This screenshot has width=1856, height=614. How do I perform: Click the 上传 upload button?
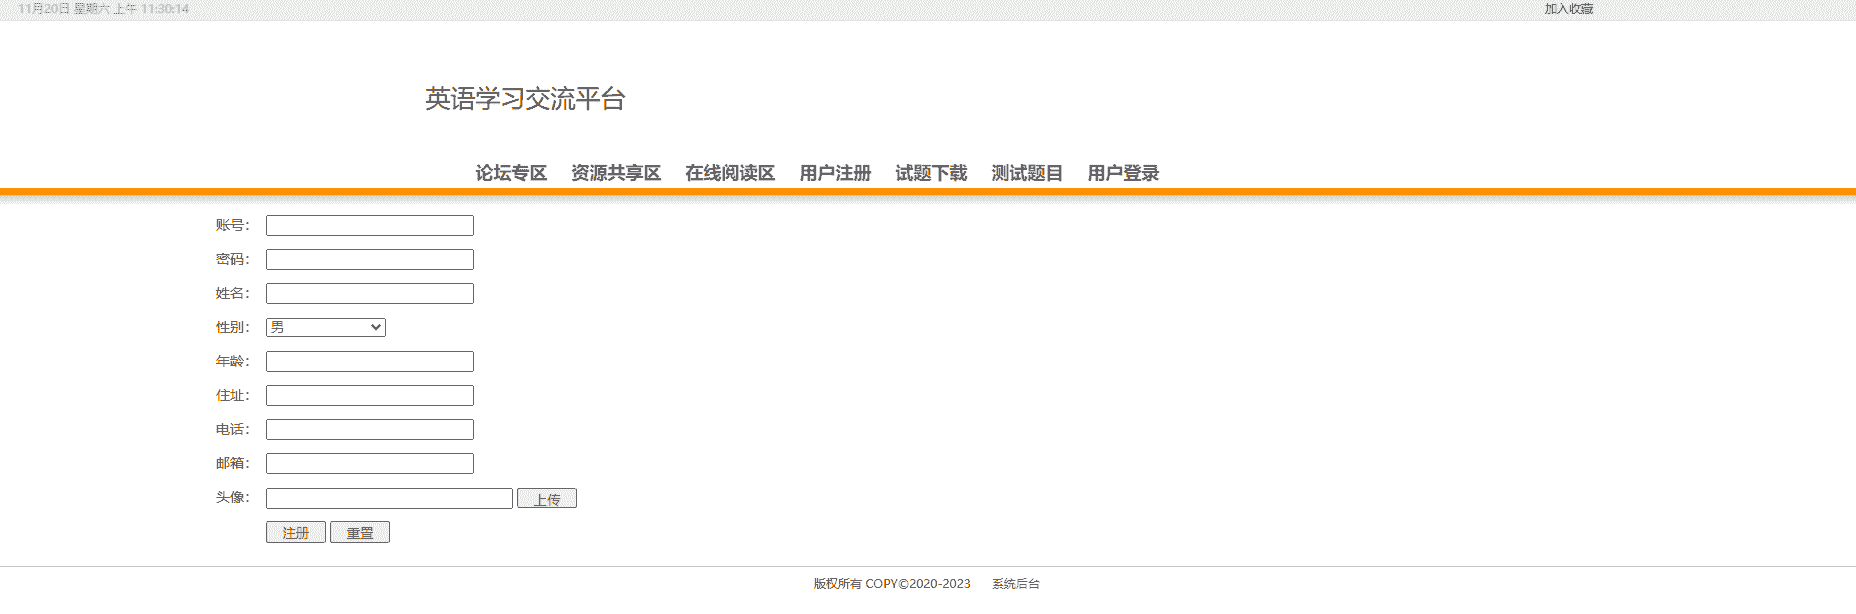pyautogui.click(x=547, y=498)
